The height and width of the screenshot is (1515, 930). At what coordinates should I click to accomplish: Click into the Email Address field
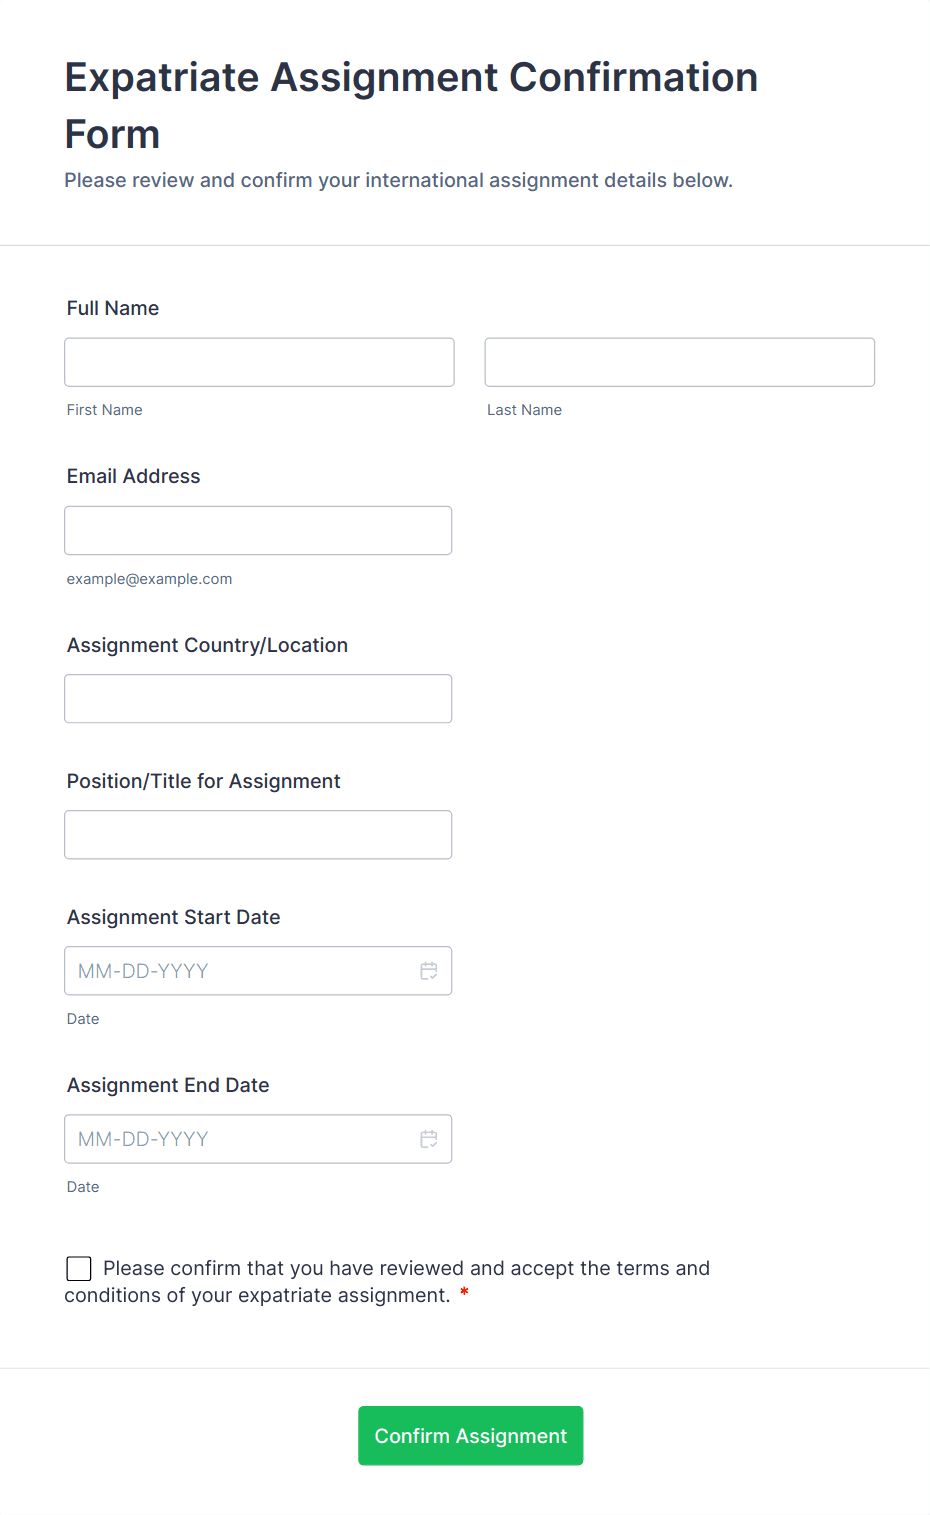(258, 530)
